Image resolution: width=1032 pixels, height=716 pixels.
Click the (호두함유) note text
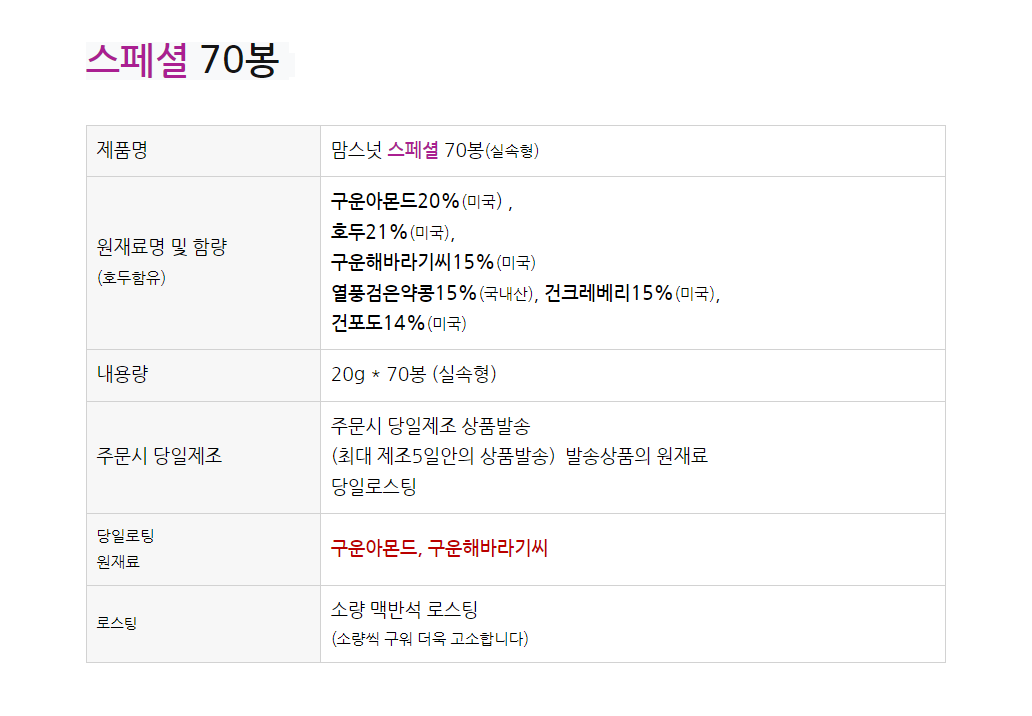(131, 278)
